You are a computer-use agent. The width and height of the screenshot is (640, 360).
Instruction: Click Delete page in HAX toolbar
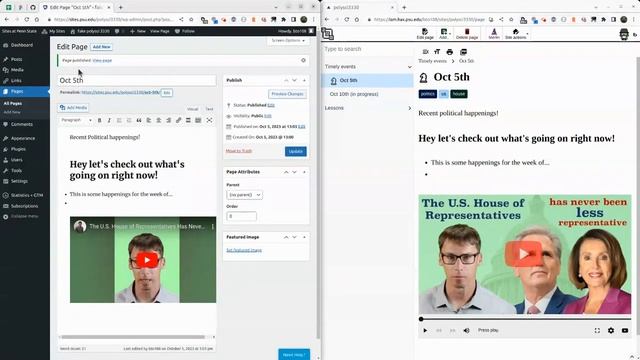467,34
